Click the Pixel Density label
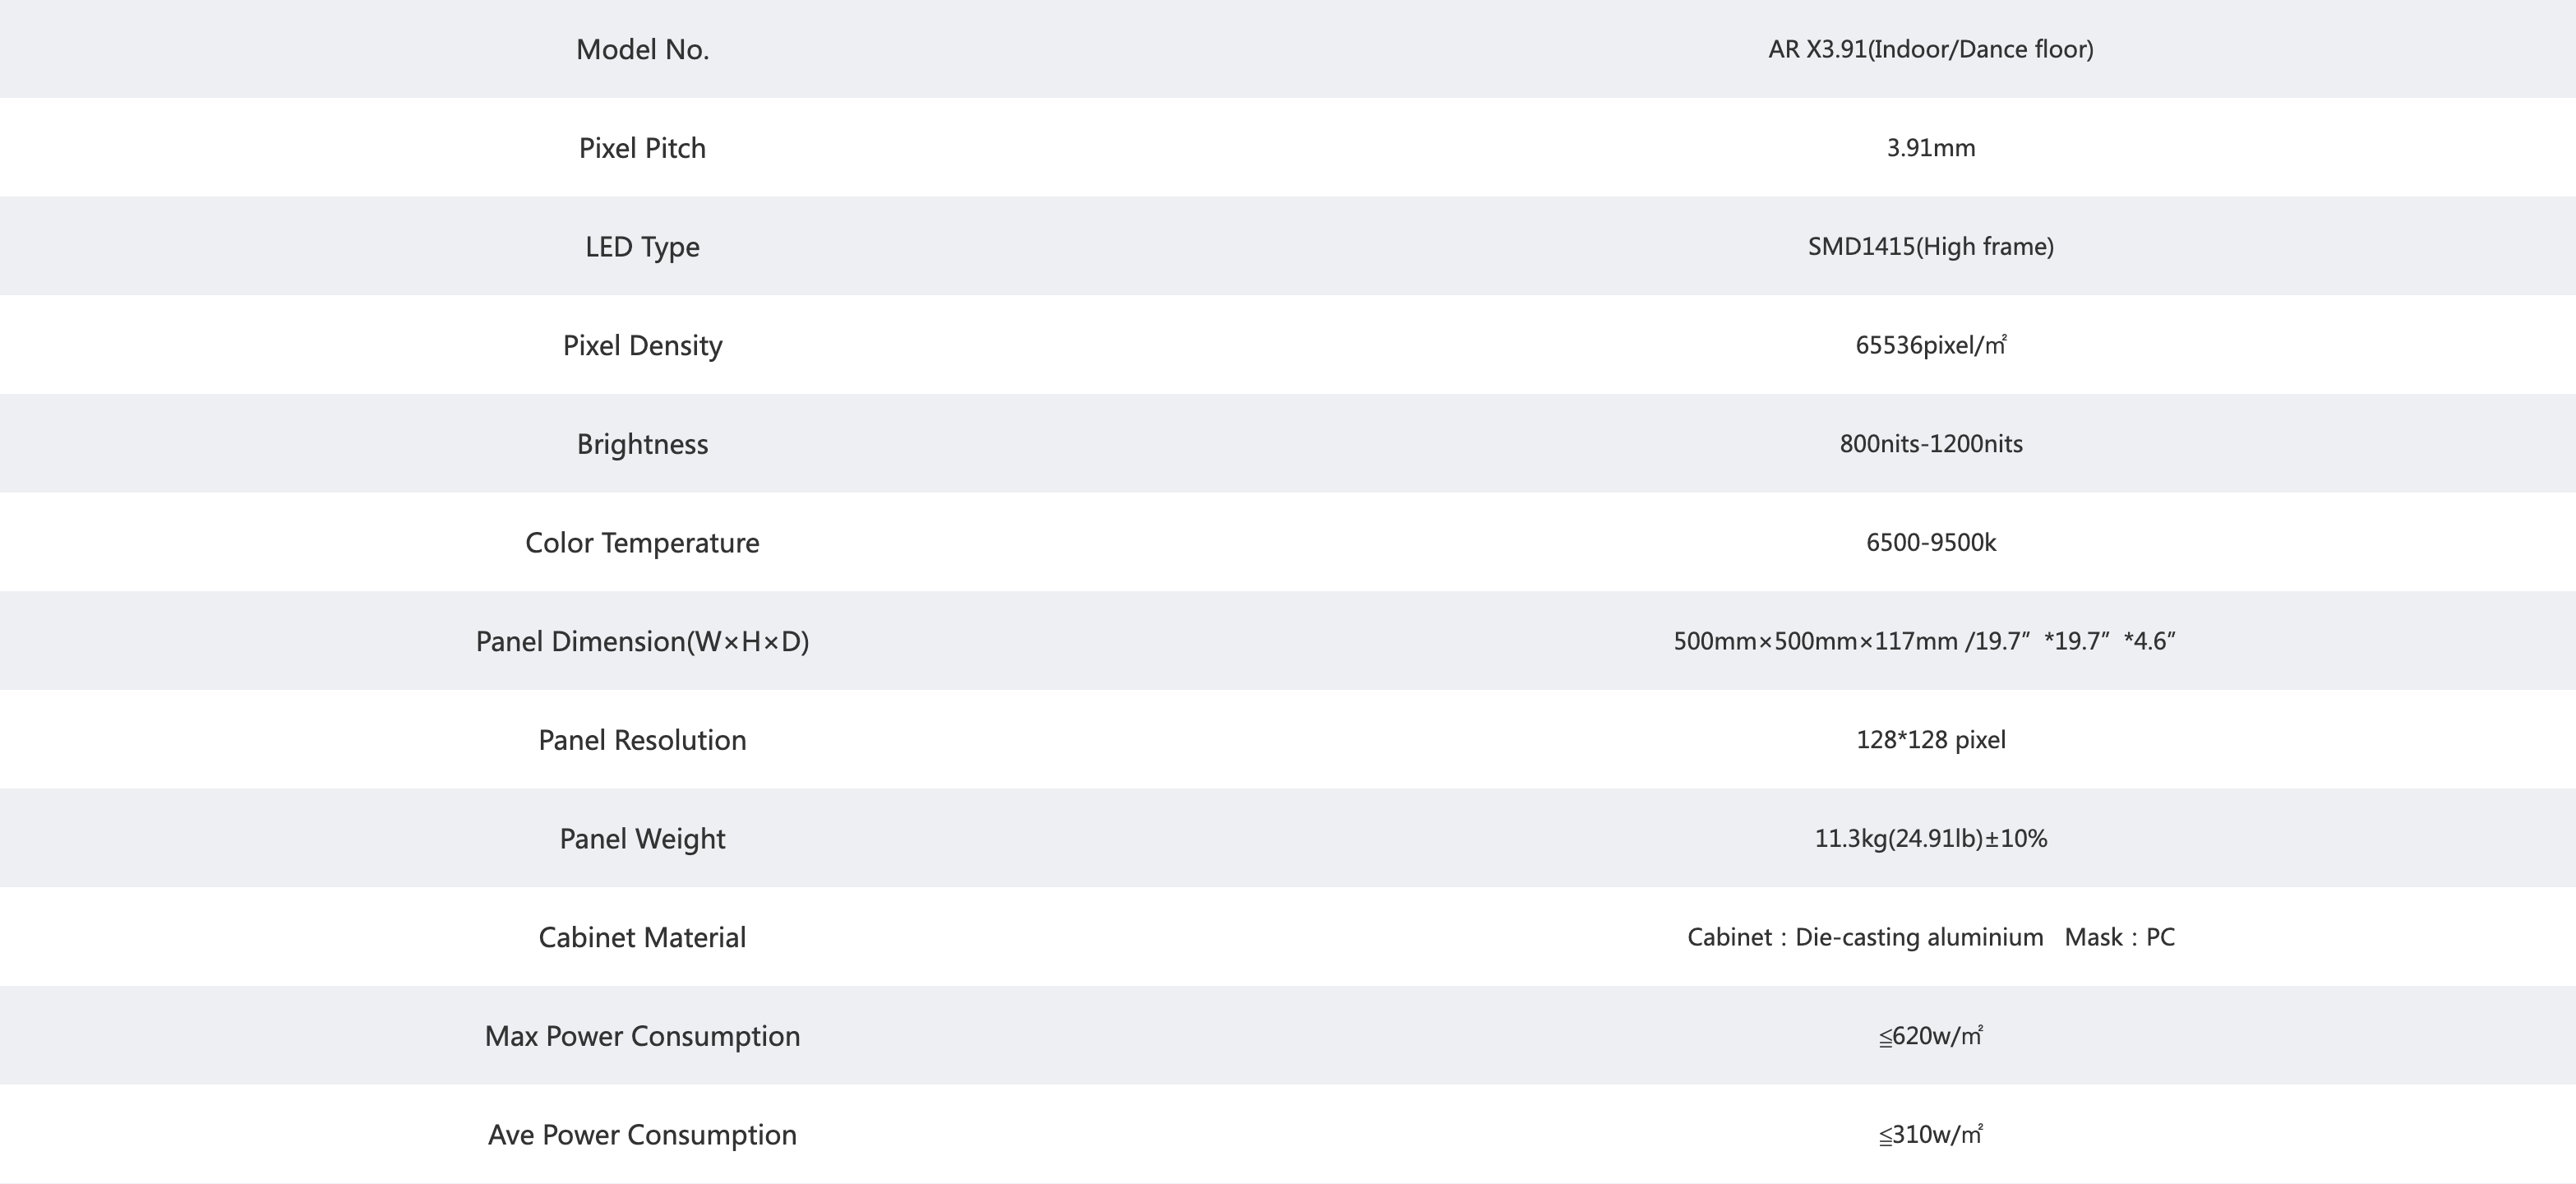 [x=642, y=346]
